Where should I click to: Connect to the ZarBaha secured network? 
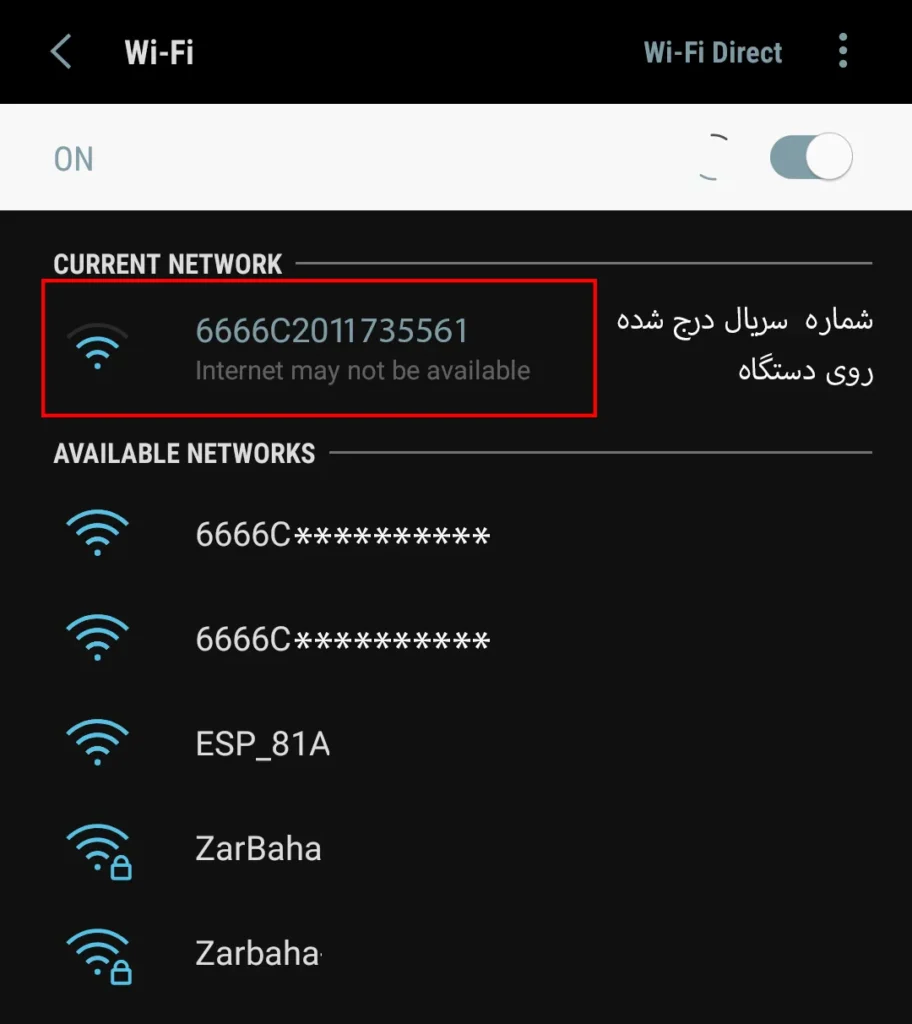(x=456, y=849)
